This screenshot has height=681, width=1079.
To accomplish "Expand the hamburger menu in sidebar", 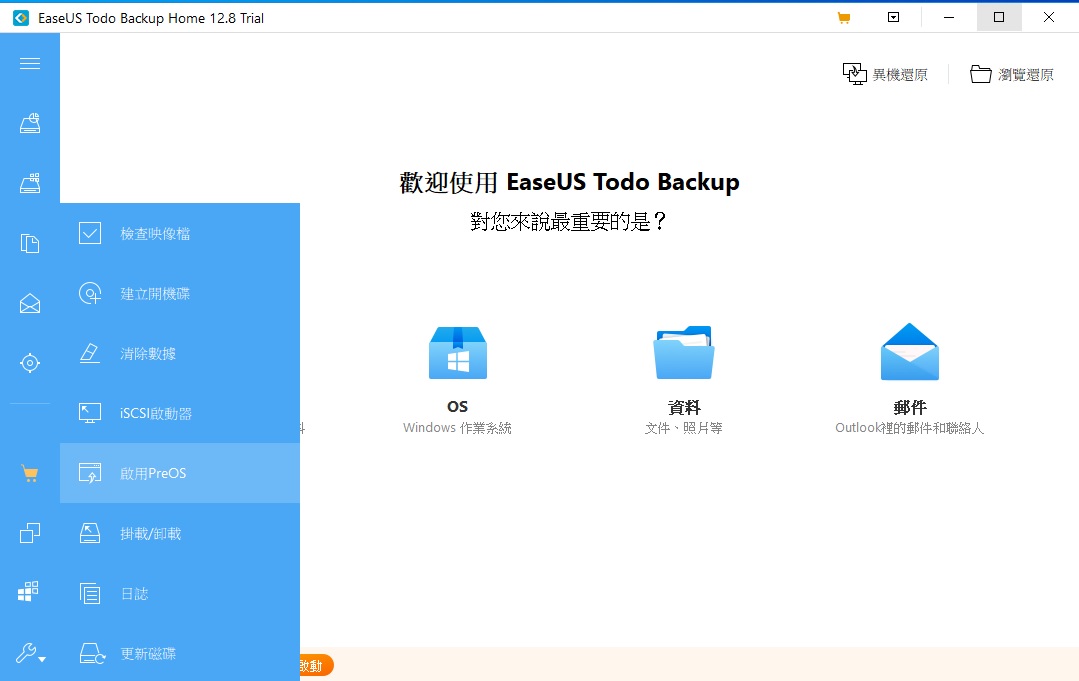I will 30,64.
